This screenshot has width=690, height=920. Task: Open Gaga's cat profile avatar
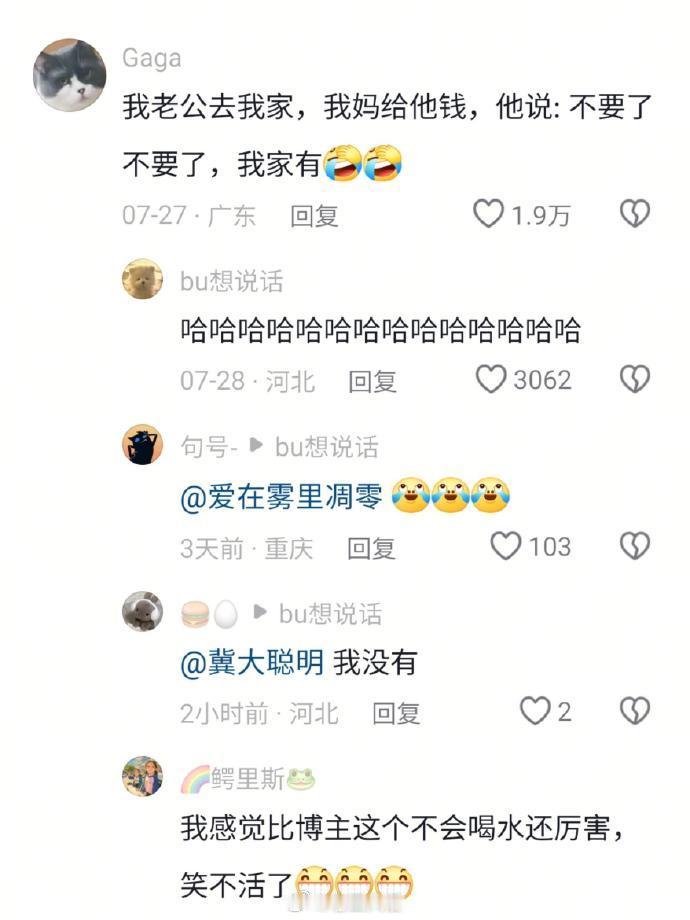pyautogui.click(x=70, y=75)
